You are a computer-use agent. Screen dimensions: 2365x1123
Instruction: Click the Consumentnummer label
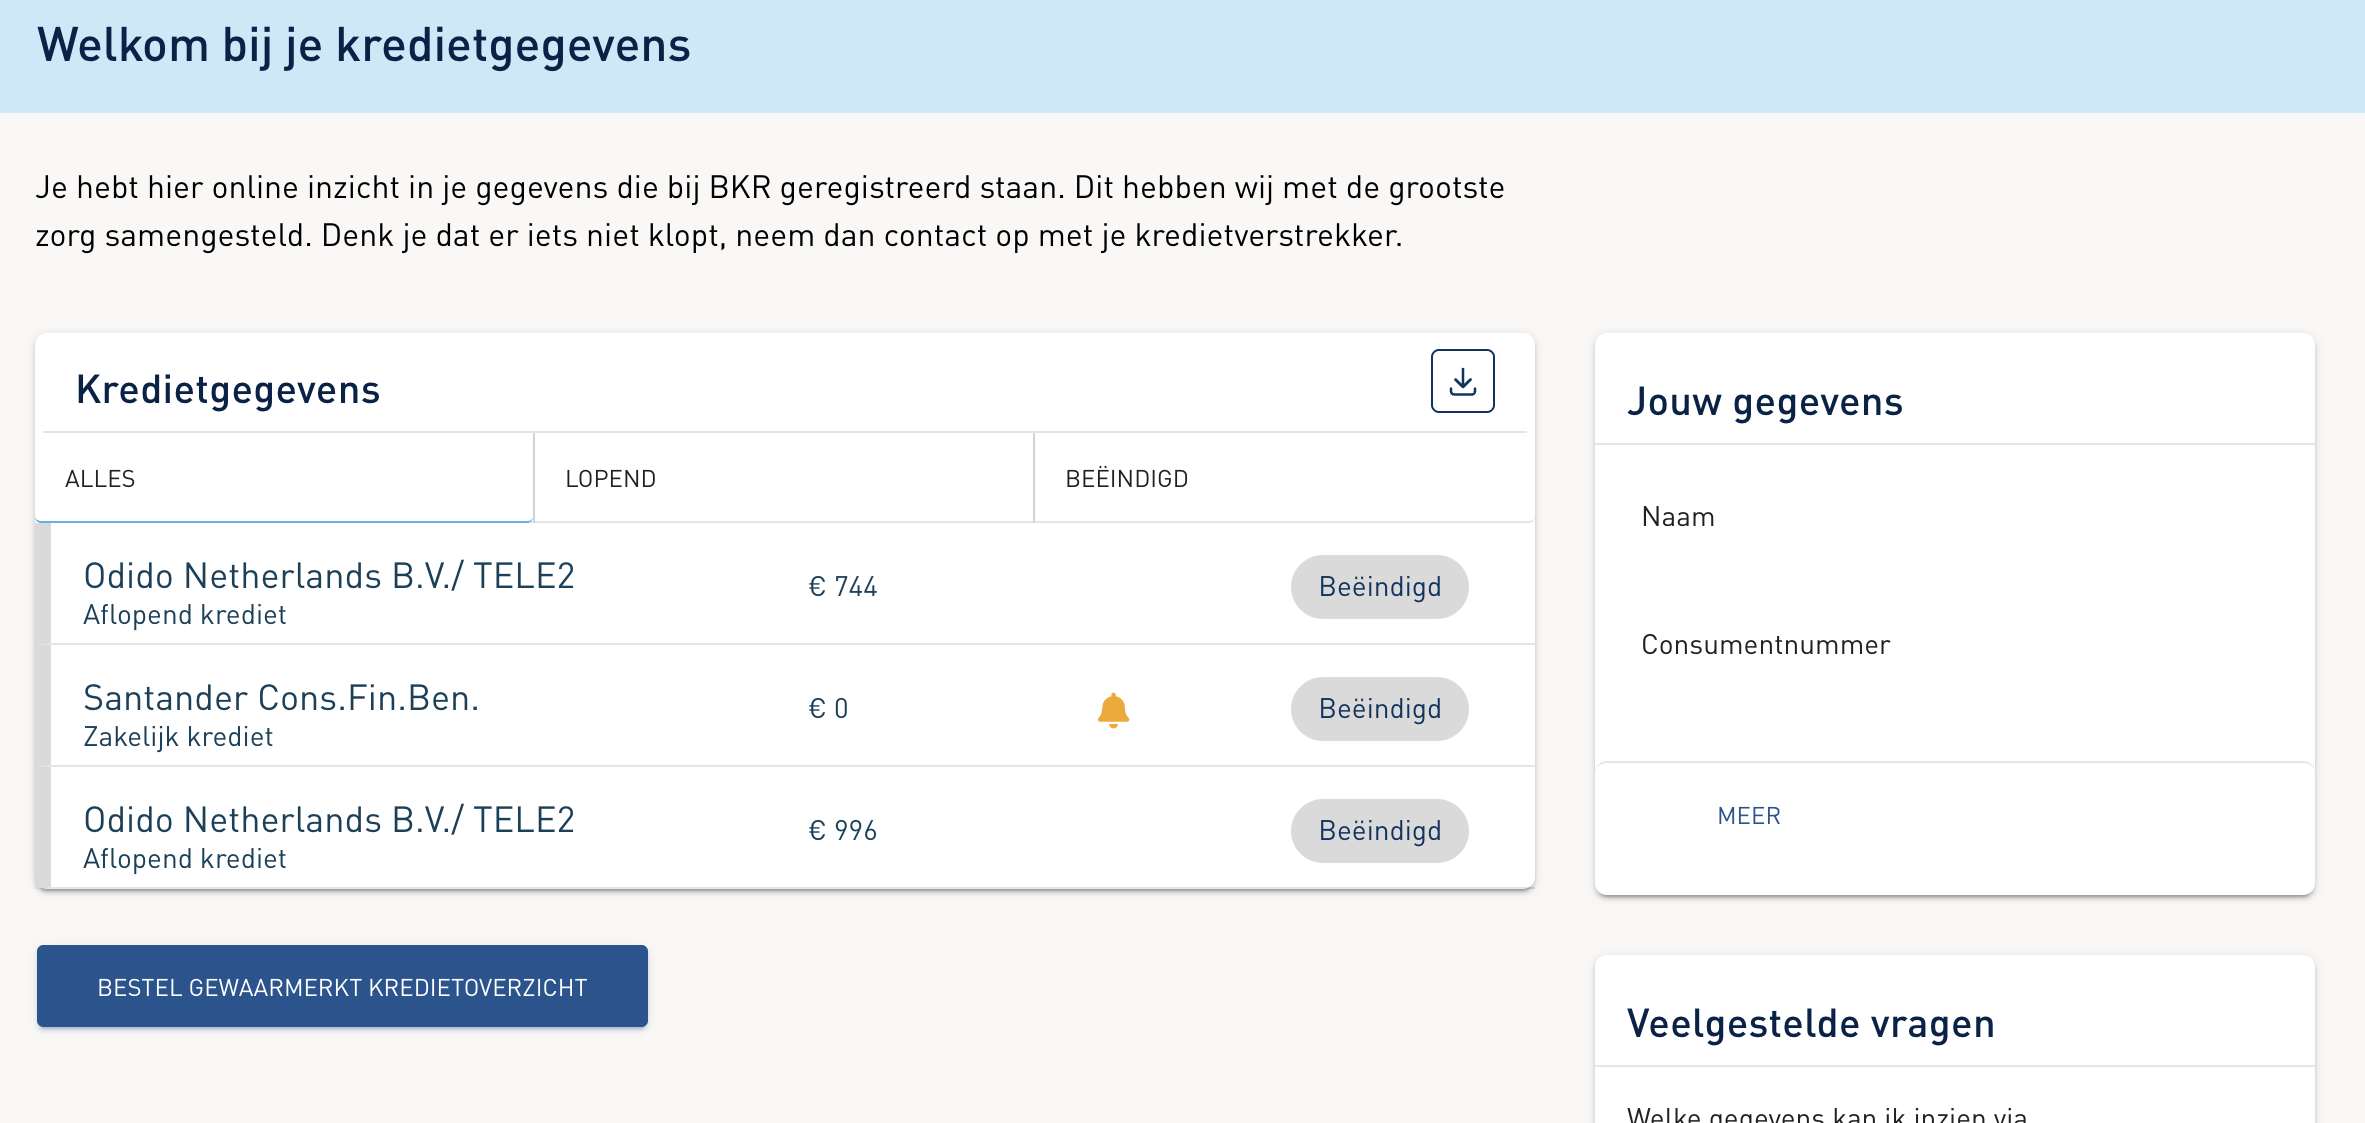1766,645
